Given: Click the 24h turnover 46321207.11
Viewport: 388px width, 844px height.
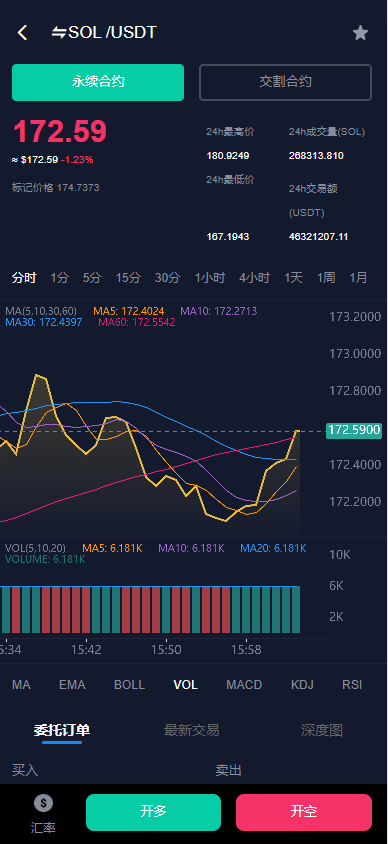Looking at the screenshot, I should (318, 236).
